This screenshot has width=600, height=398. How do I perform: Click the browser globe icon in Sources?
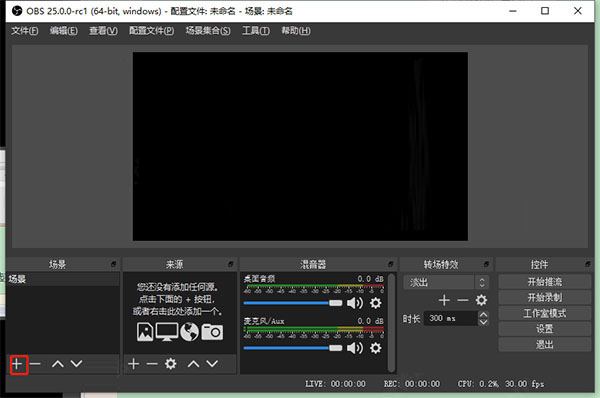point(189,332)
